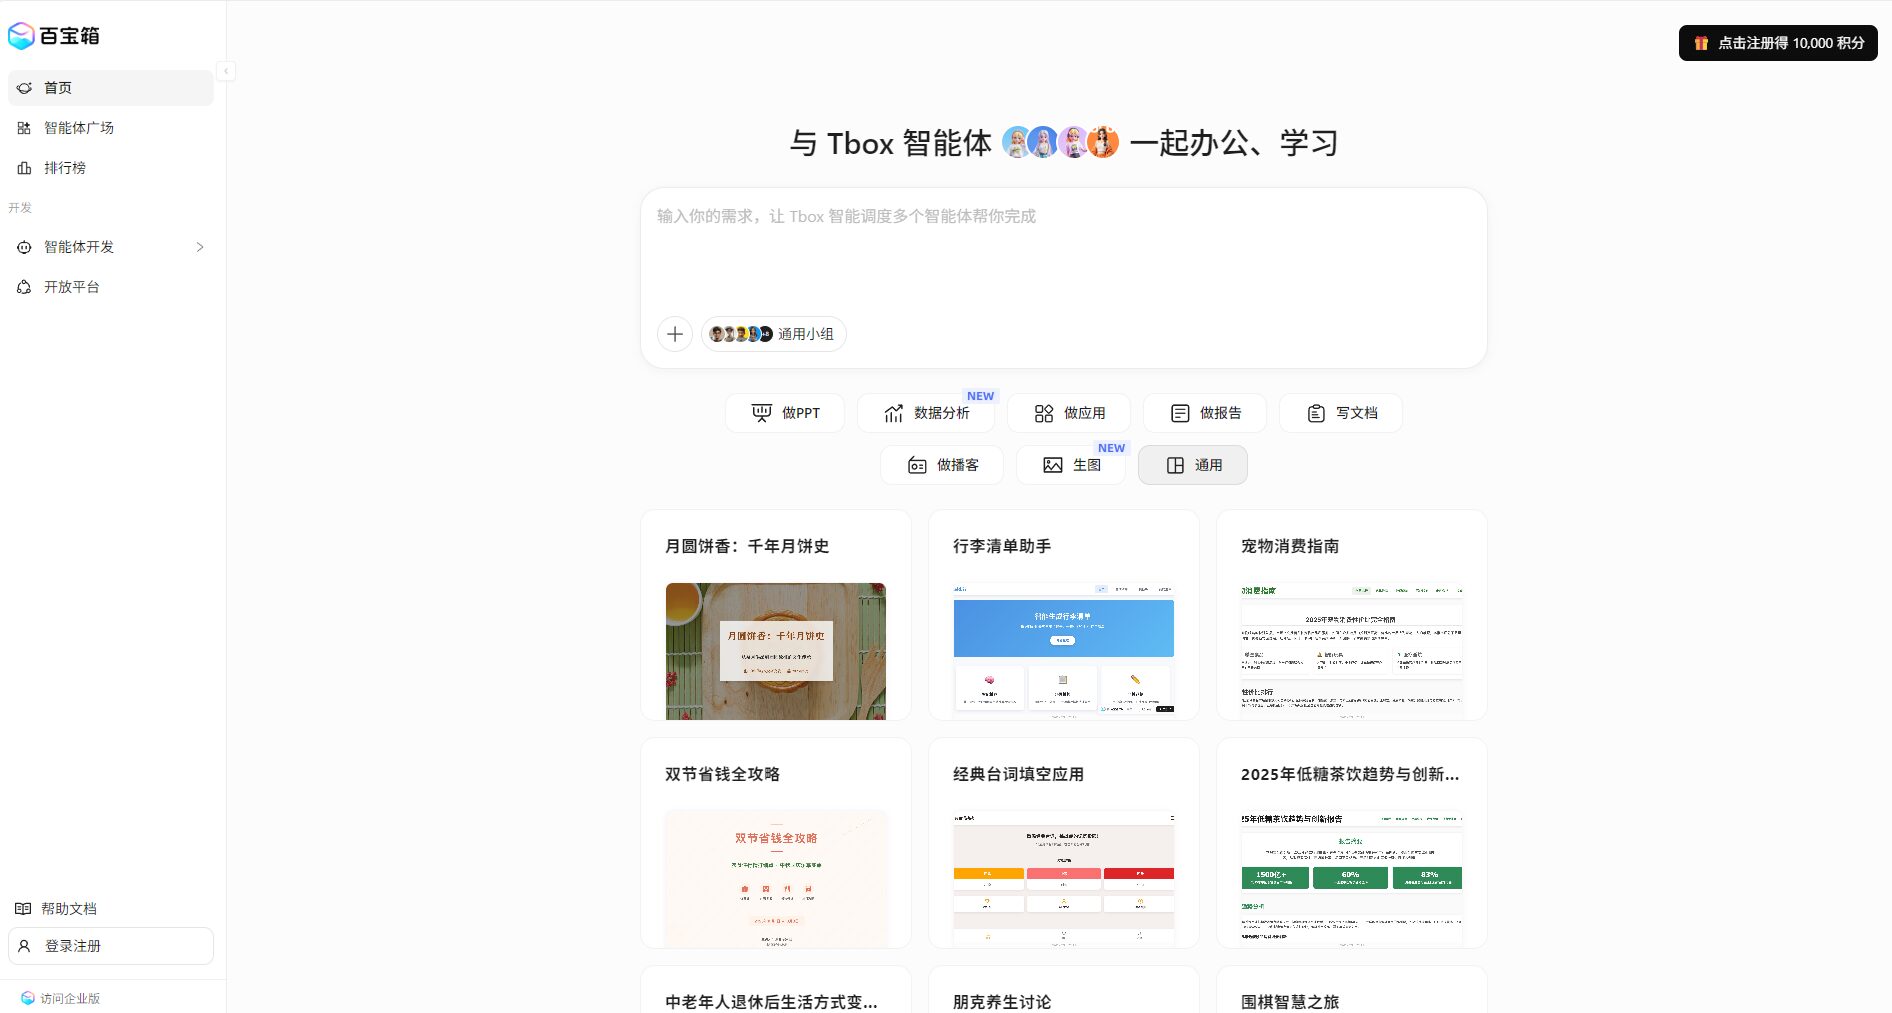
Task: View the 排行榜 rankings page
Action: pos(67,168)
